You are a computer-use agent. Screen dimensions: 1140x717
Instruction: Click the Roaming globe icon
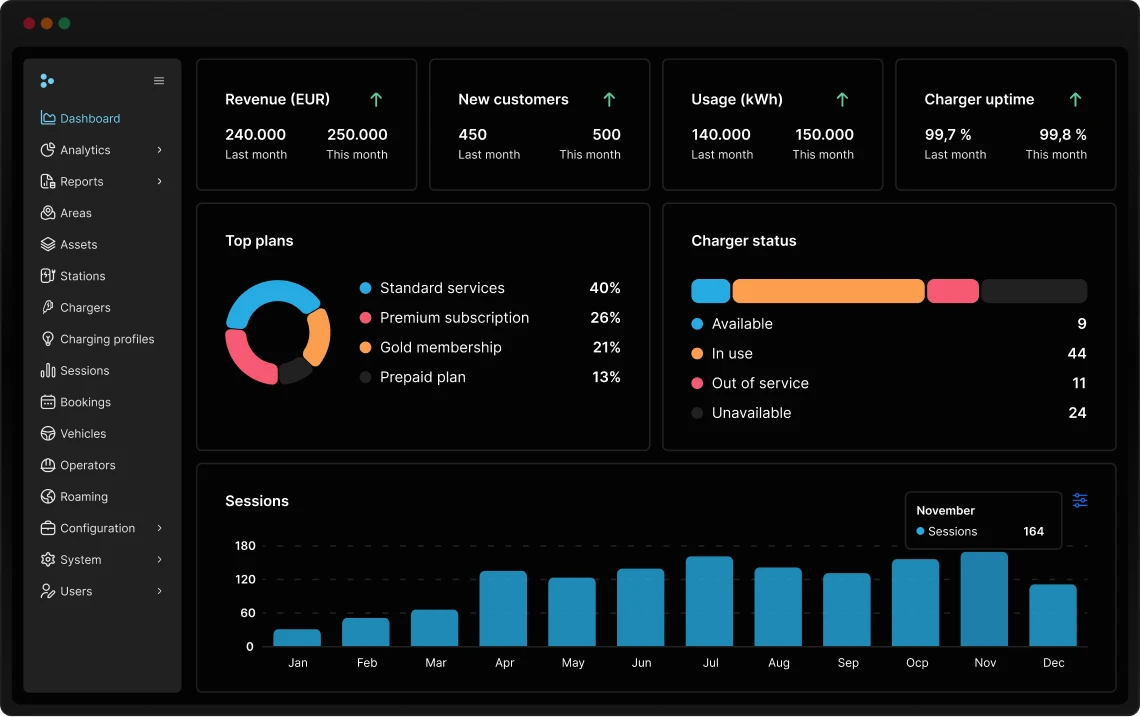click(x=48, y=497)
